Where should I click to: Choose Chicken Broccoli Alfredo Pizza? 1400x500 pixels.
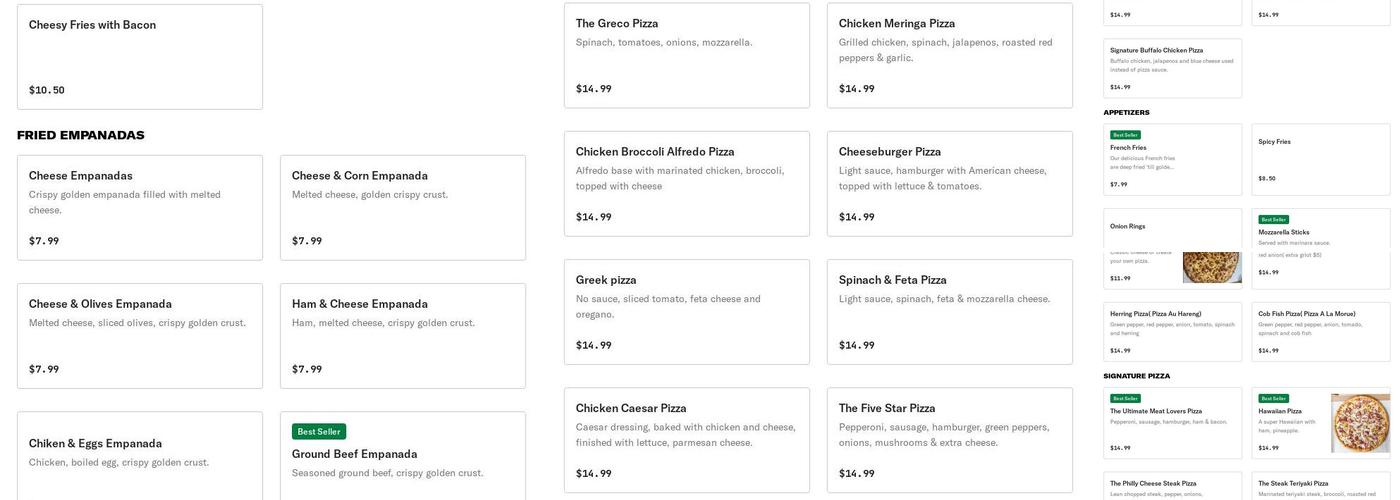click(x=686, y=183)
